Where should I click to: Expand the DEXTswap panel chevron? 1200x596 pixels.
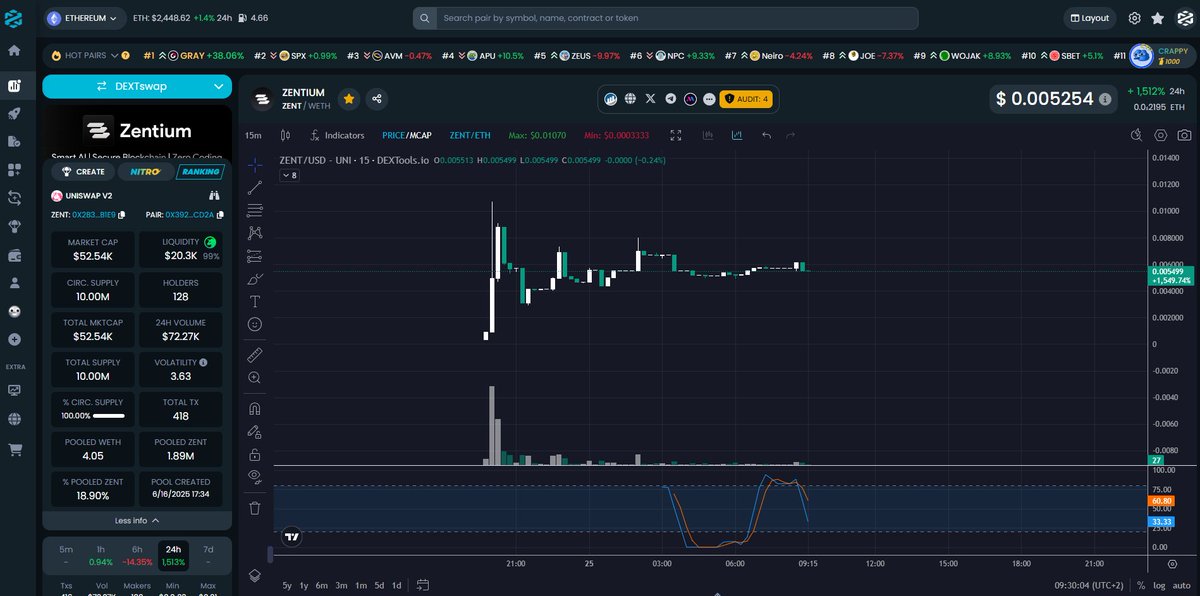219,87
